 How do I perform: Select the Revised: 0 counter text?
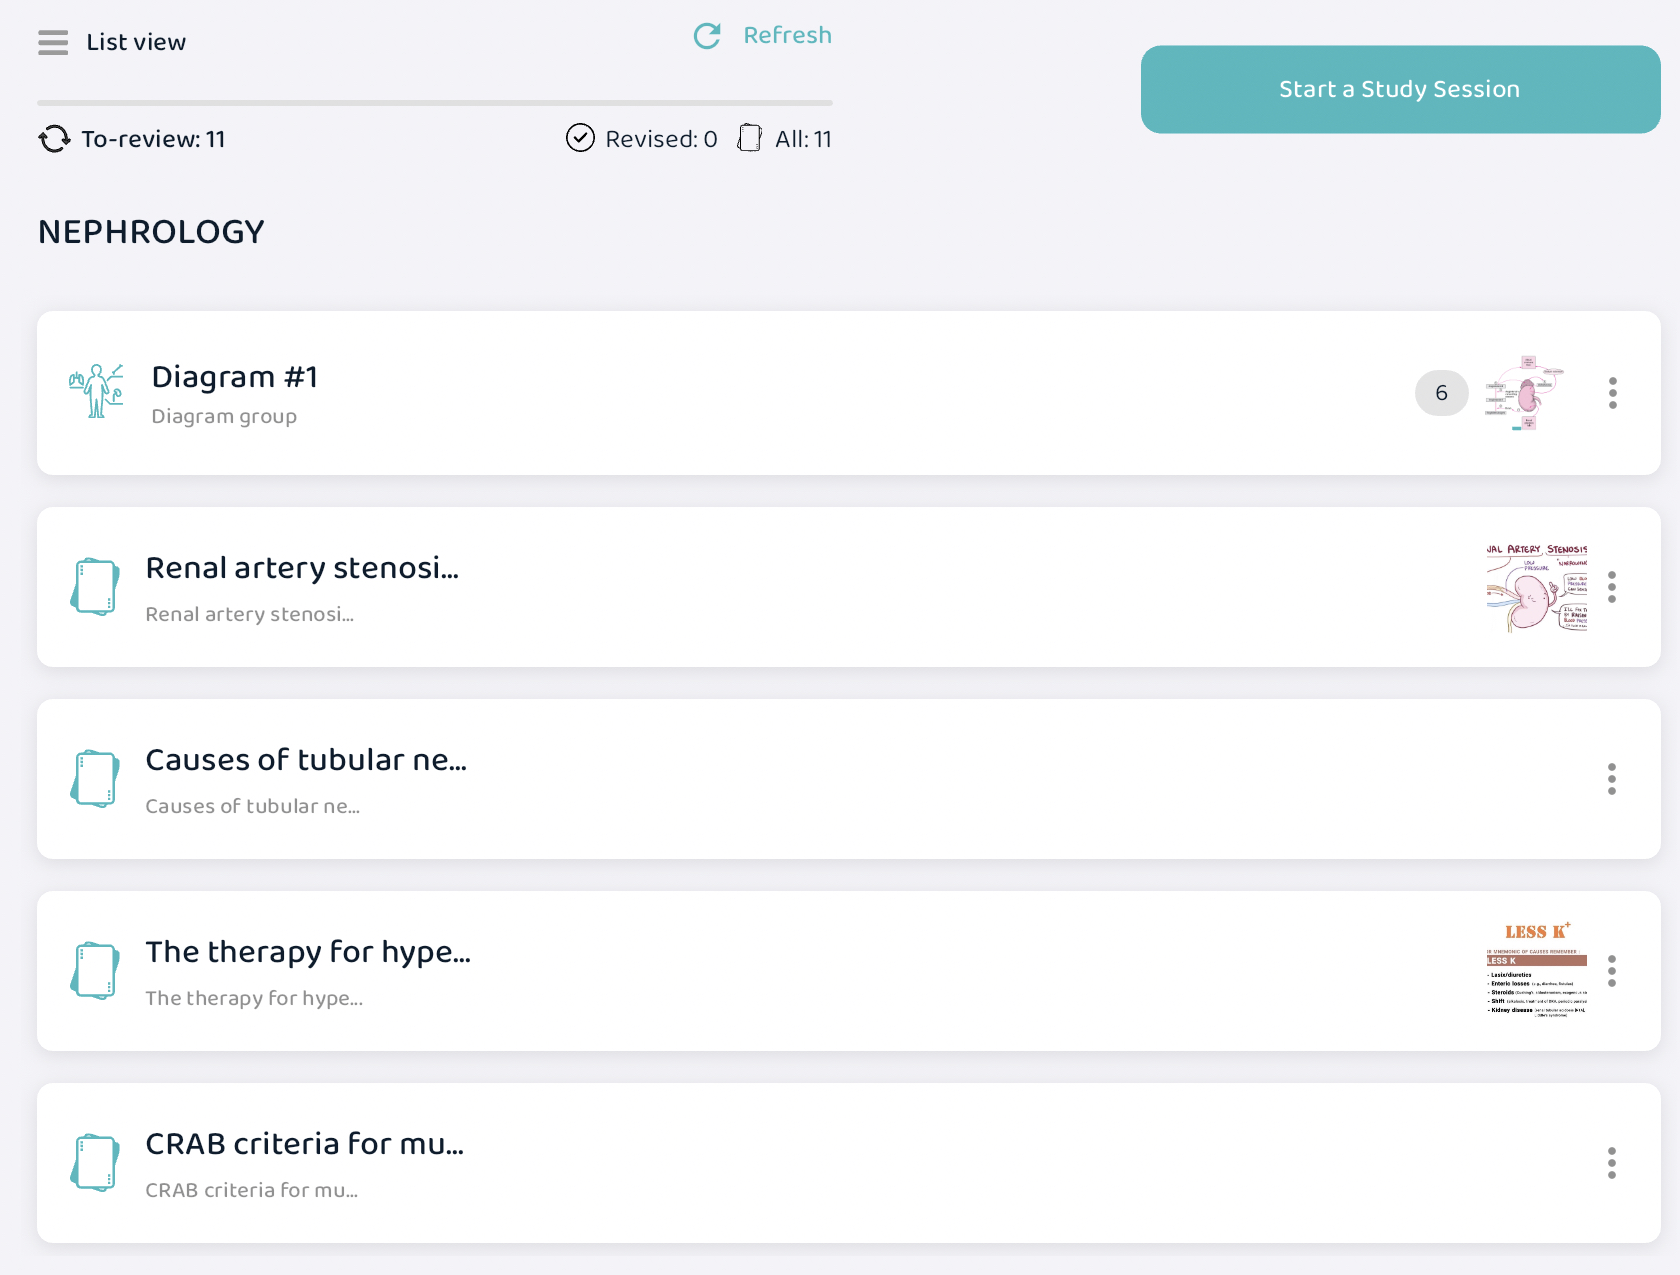click(x=661, y=139)
